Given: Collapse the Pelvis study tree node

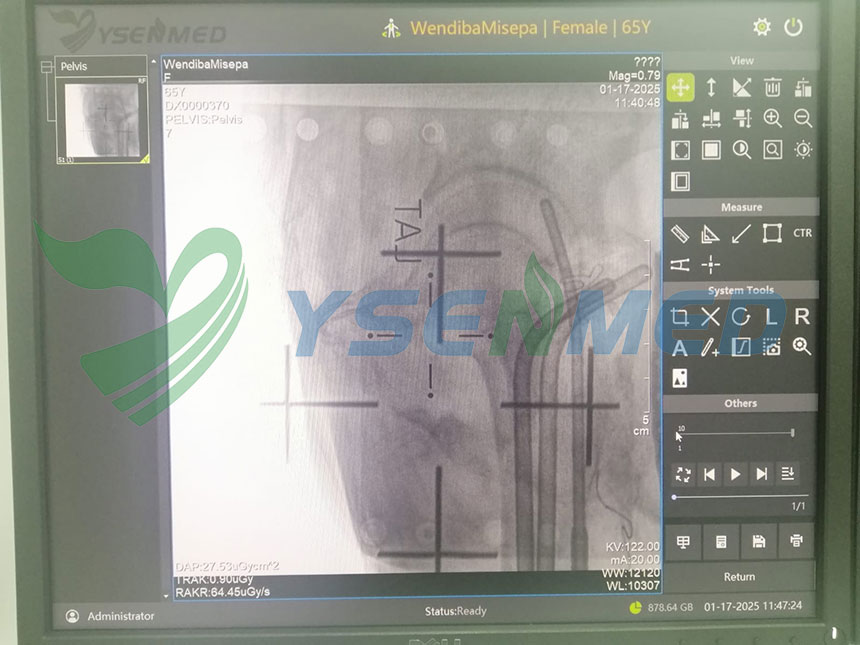Looking at the screenshot, I should [x=44, y=67].
